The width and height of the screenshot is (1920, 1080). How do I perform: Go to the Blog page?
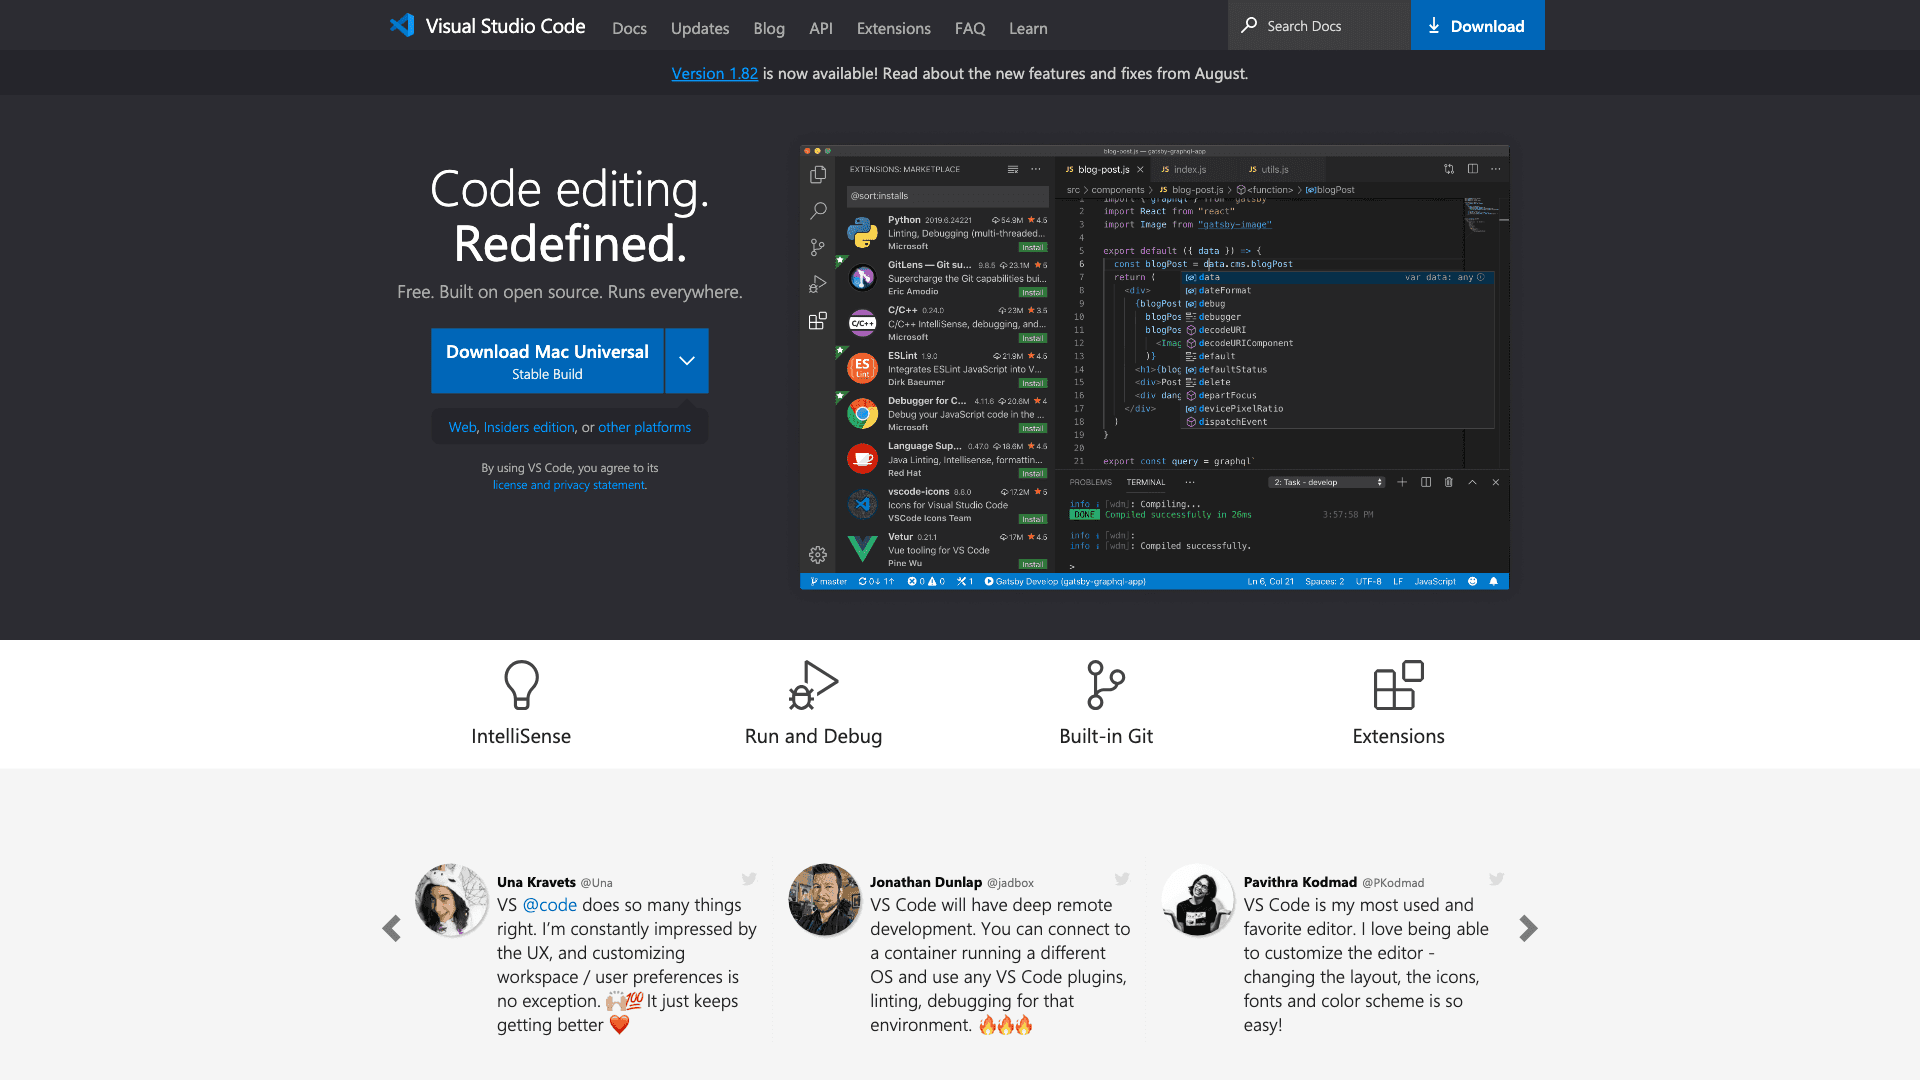coord(769,28)
